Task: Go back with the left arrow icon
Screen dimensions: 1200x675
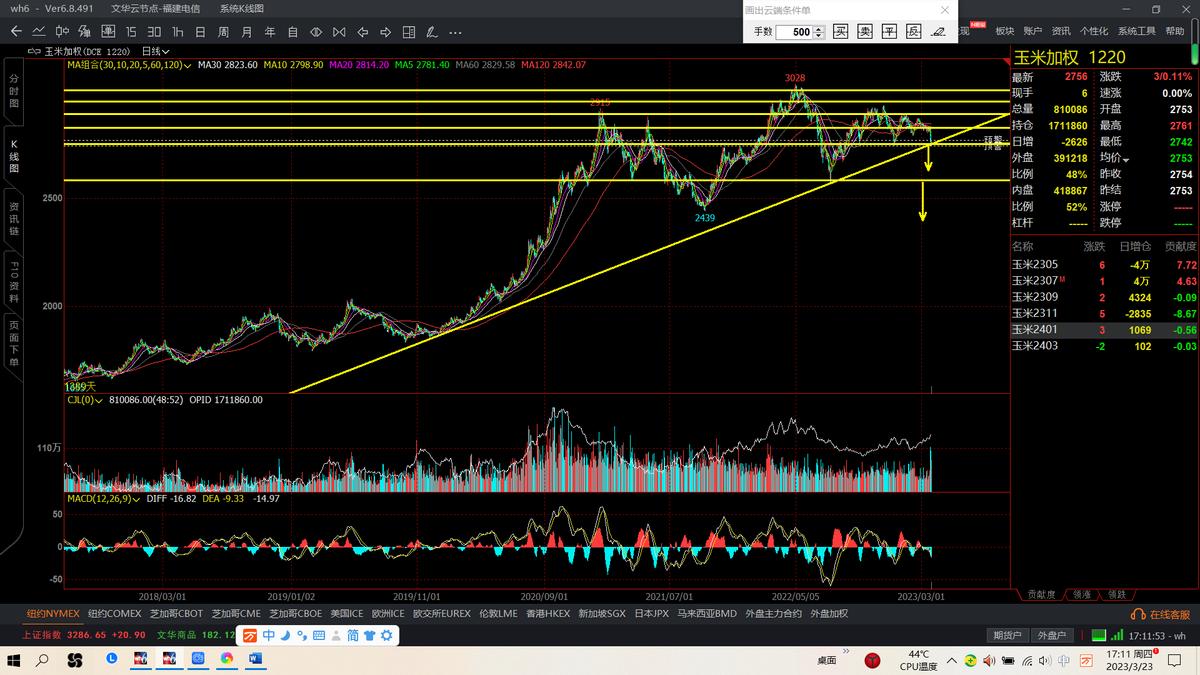Action: pyautogui.click(x=14, y=31)
